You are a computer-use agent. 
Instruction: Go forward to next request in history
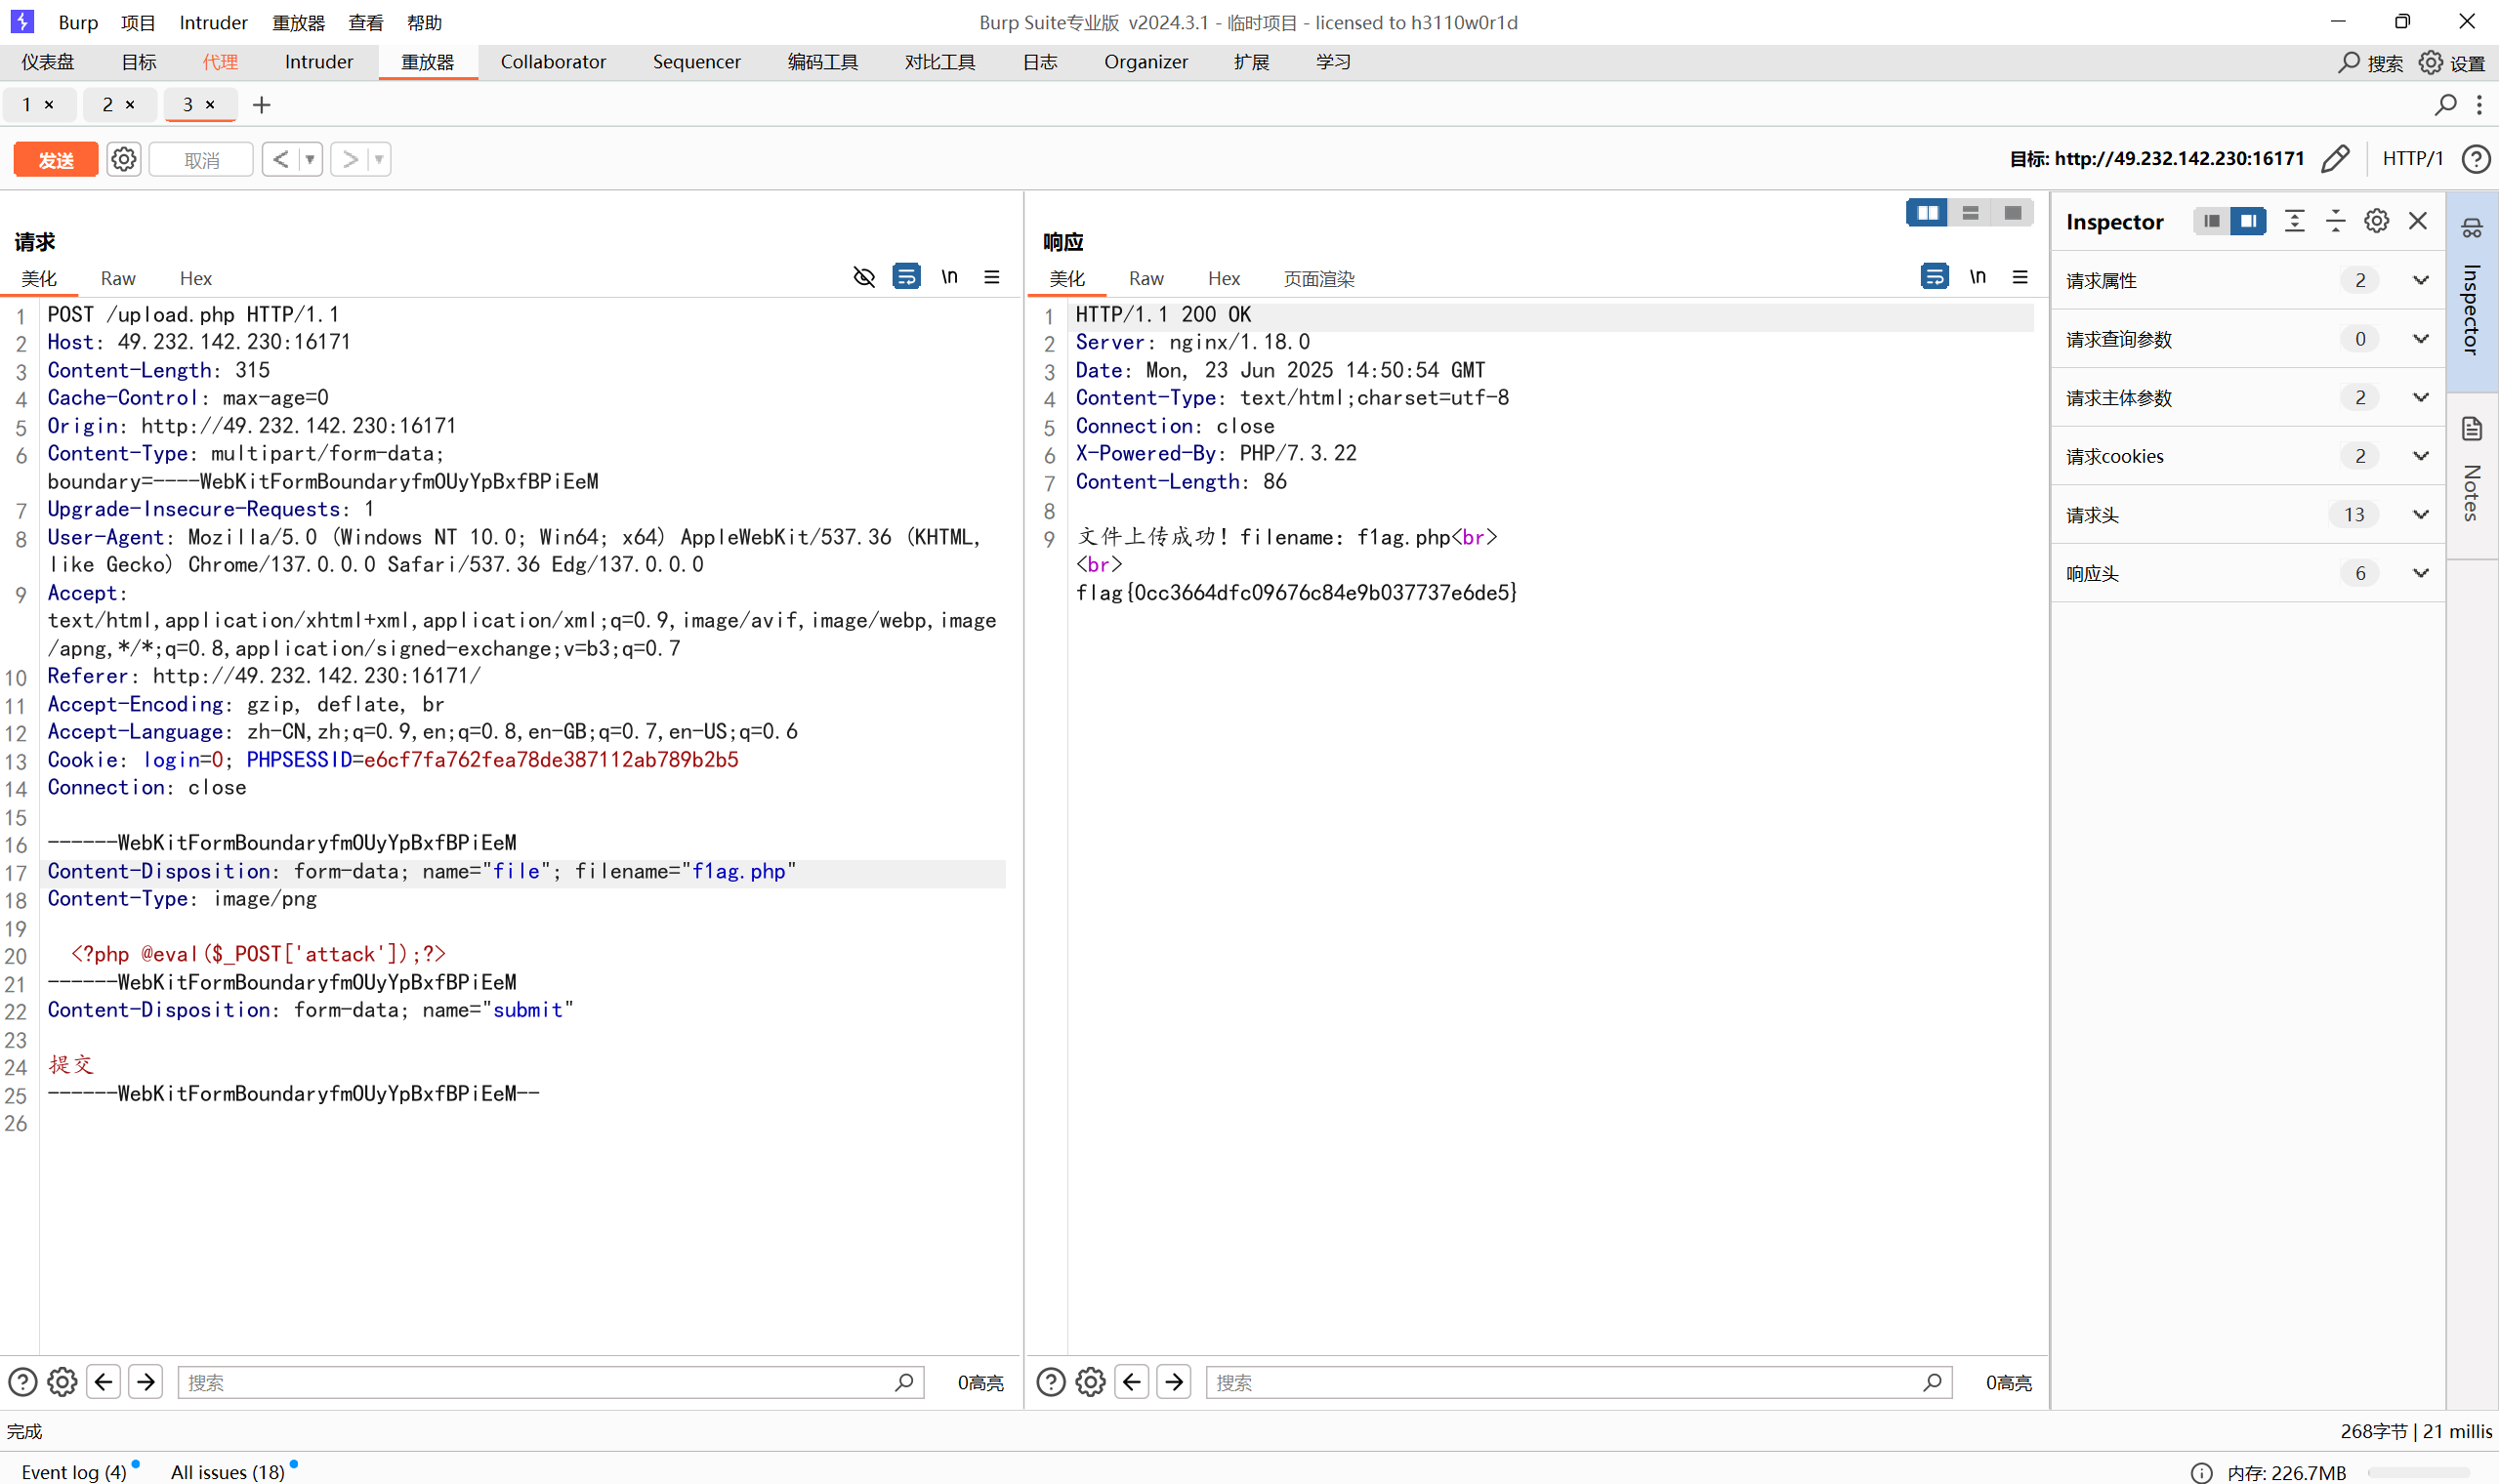pyautogui.click(x=349, y=159)
